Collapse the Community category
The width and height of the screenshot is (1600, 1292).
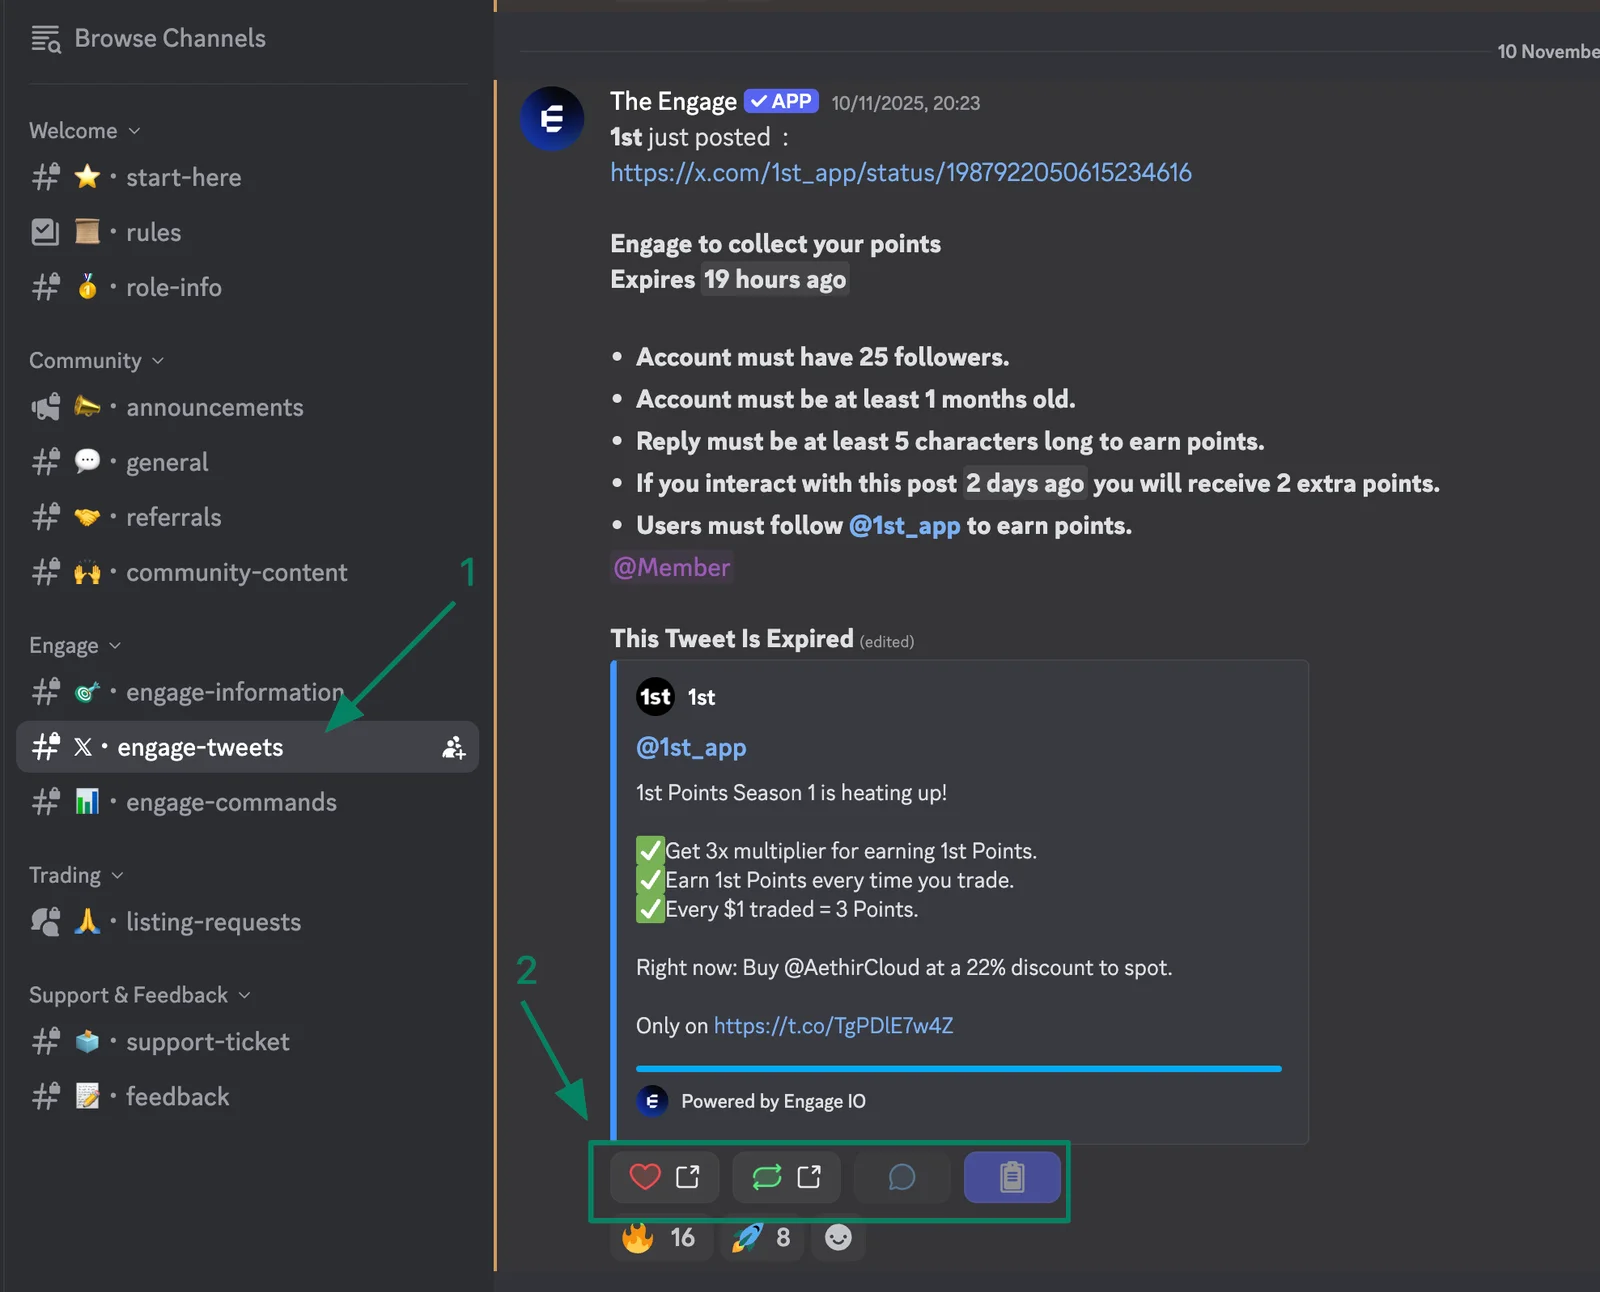click(x=97, y=361)
